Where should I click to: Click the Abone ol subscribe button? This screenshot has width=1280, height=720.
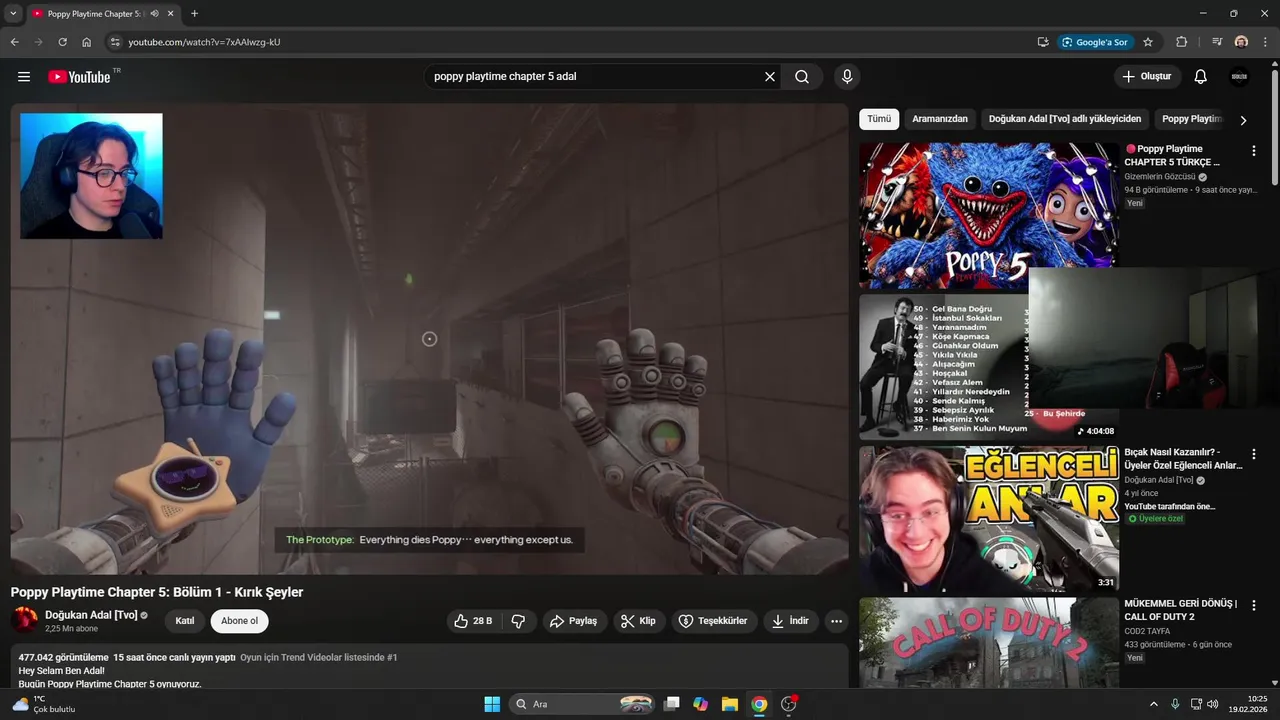point(239,621)
